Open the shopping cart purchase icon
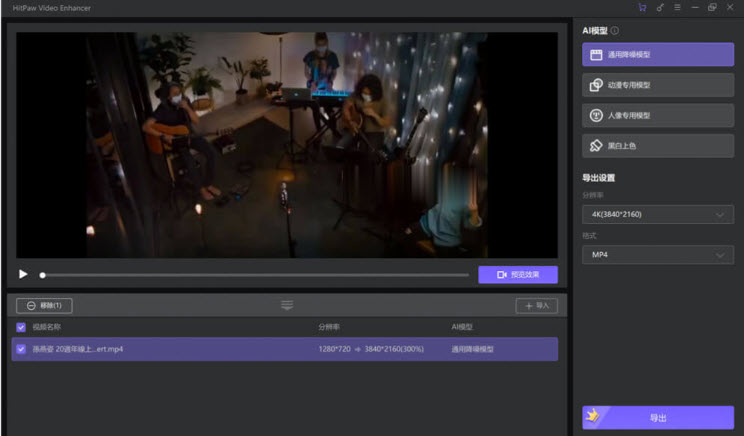The width and height of the screenshot is (744, 436). (x=642, y=7)
